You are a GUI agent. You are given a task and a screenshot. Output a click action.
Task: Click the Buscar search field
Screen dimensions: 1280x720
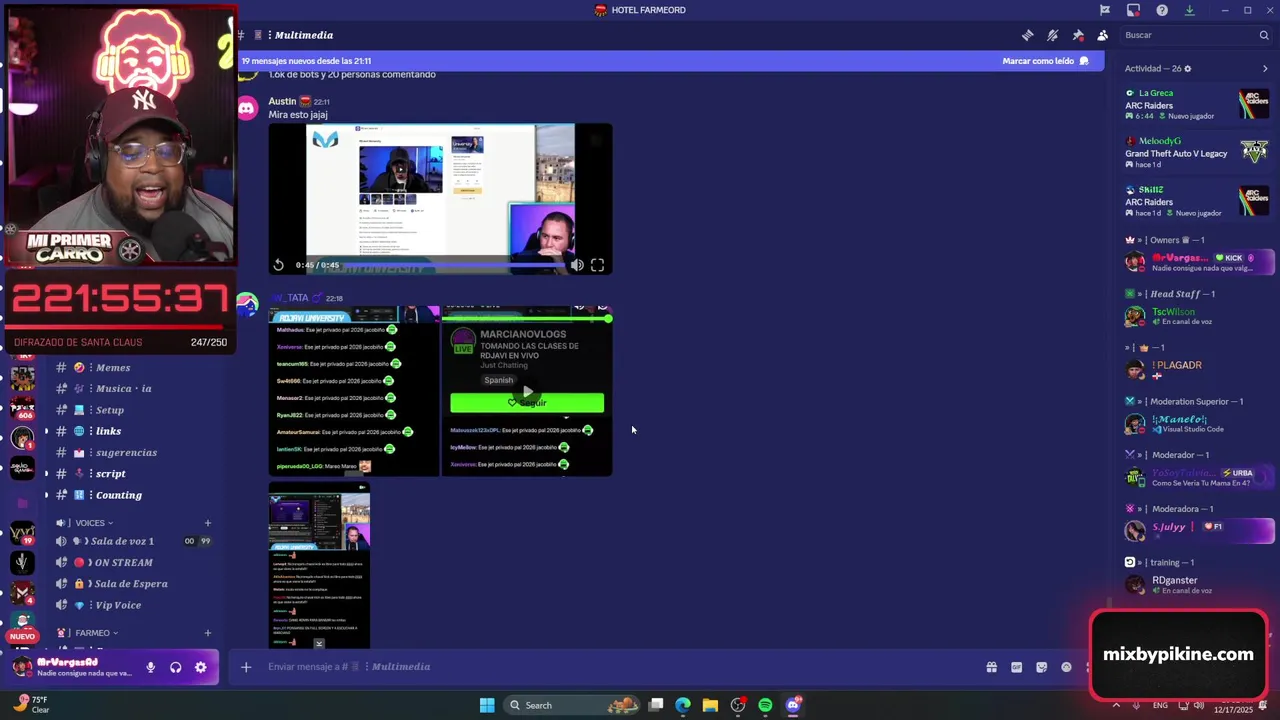[1195, 35]
